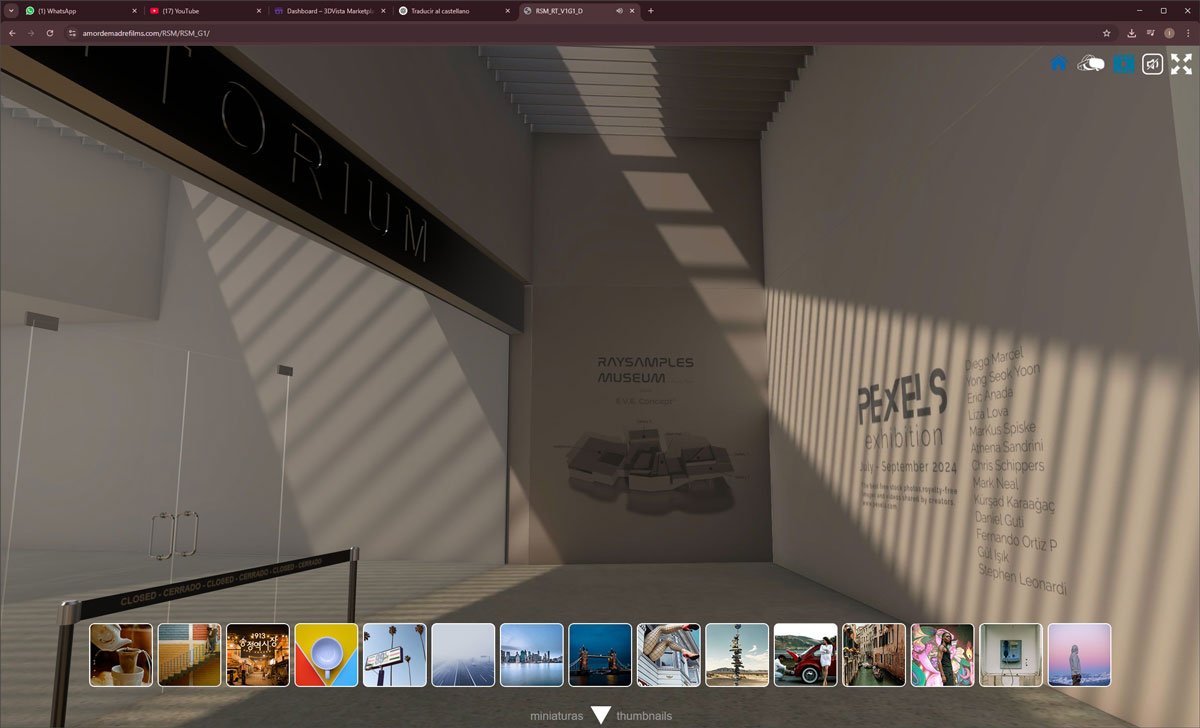
Task: Click the blue home icon in the tour
Action: click(x=1058, y=64)
